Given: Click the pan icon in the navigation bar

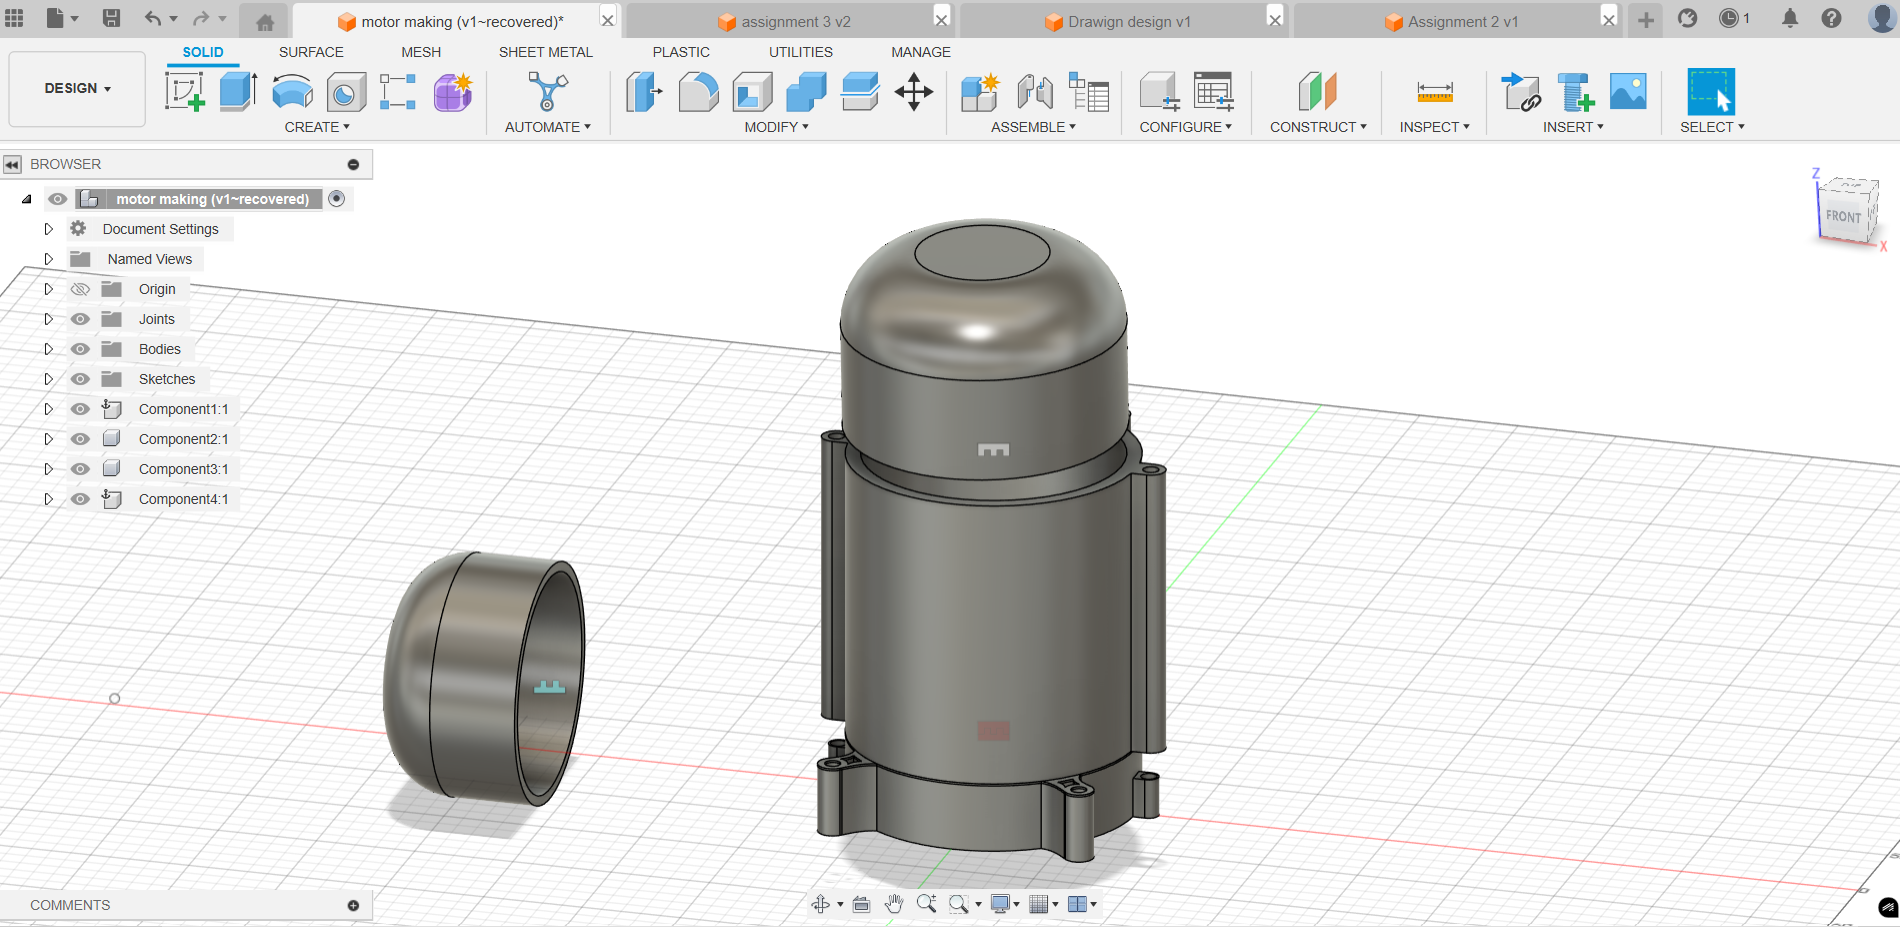Looking at the screenshot, I should pyautogui.click(x=893, y=903).
